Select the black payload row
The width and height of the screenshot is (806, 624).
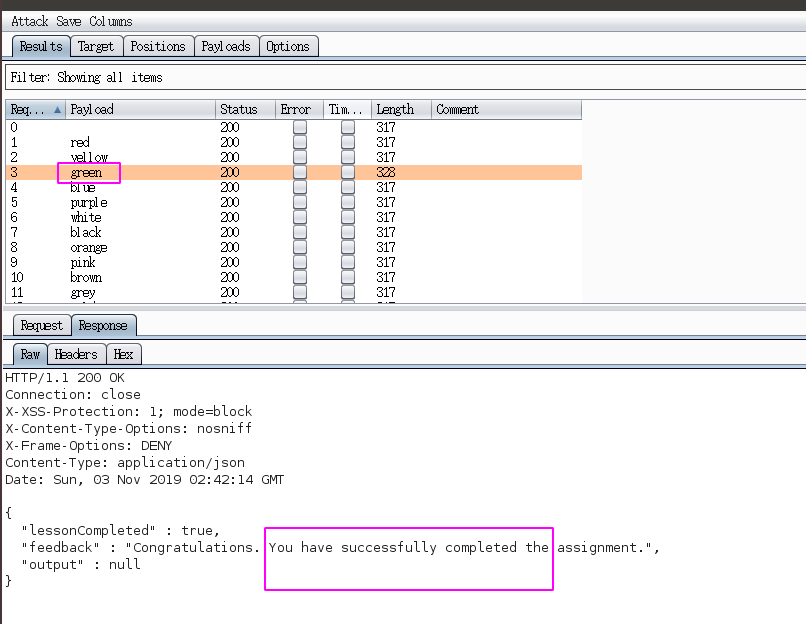coord(294,232)
